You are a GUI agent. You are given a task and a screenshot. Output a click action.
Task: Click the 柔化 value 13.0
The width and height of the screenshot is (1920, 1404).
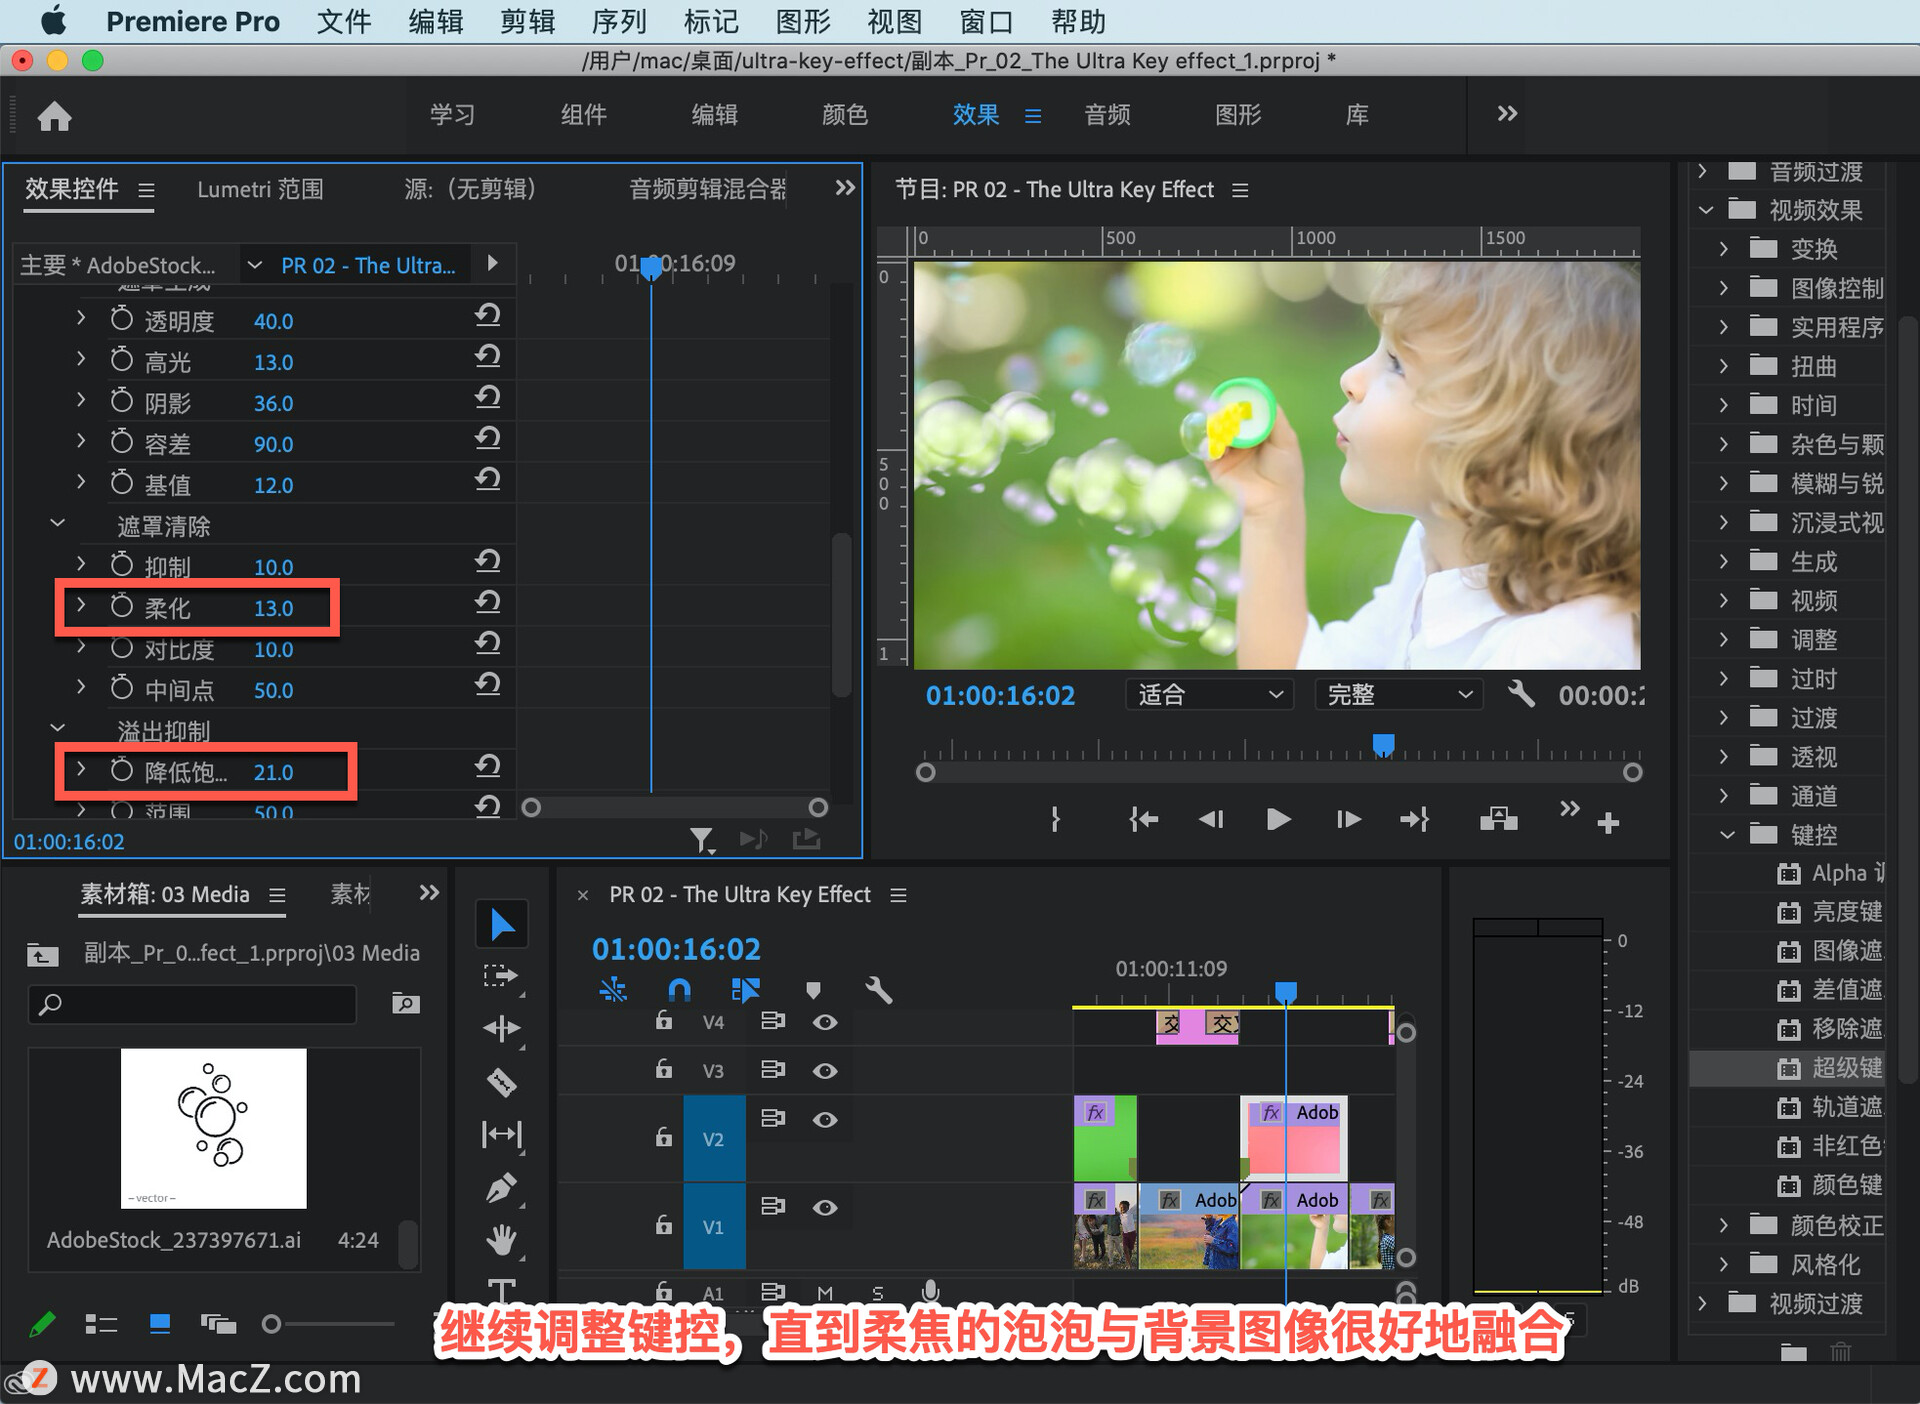click(273, 608)
